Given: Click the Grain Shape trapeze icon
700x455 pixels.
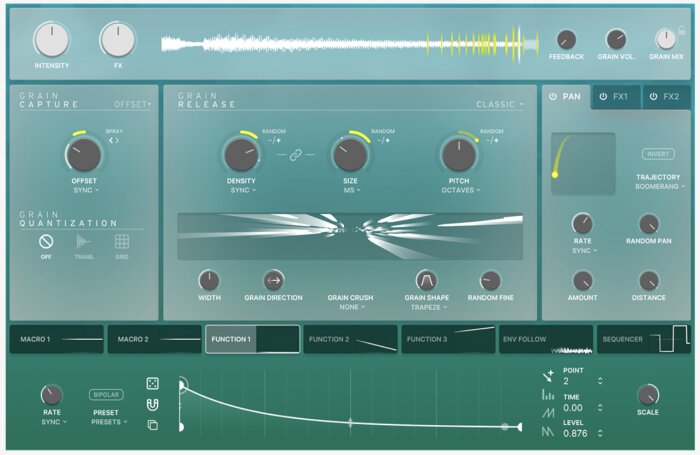Looking at the screenshot, I should point(426,280).
